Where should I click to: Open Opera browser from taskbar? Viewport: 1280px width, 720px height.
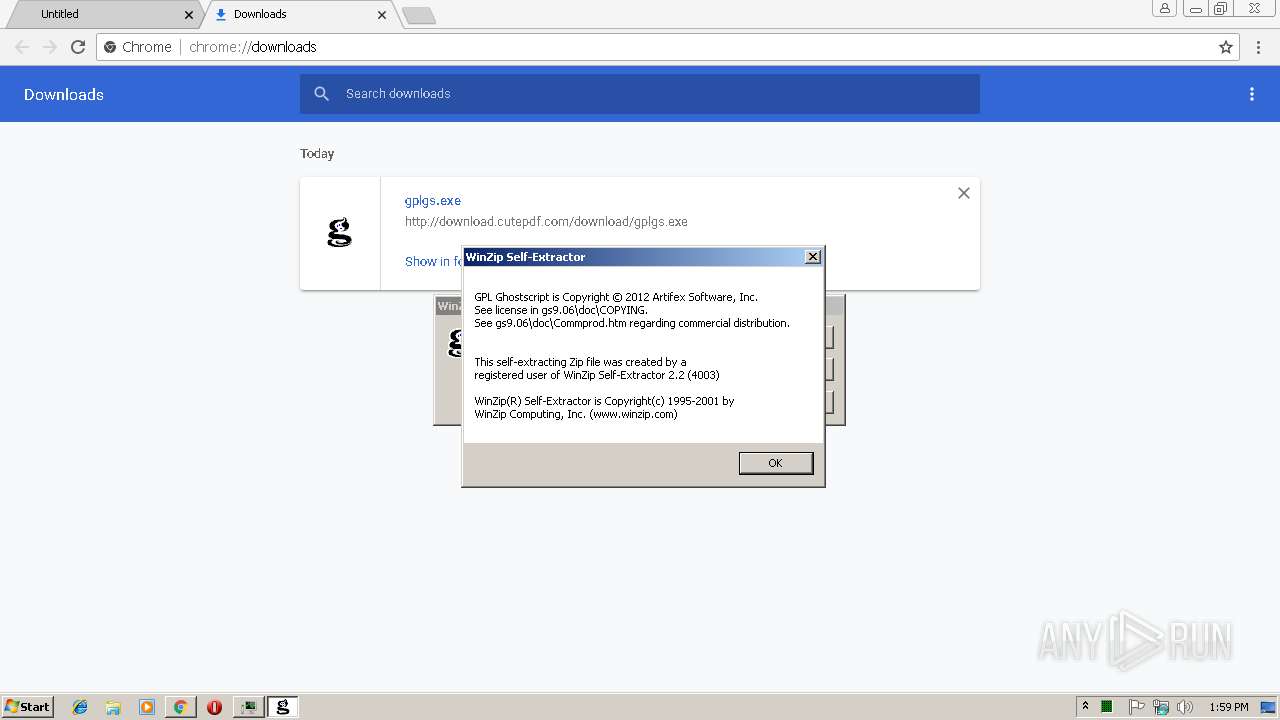pyautogui.click(x=214, y=707)
